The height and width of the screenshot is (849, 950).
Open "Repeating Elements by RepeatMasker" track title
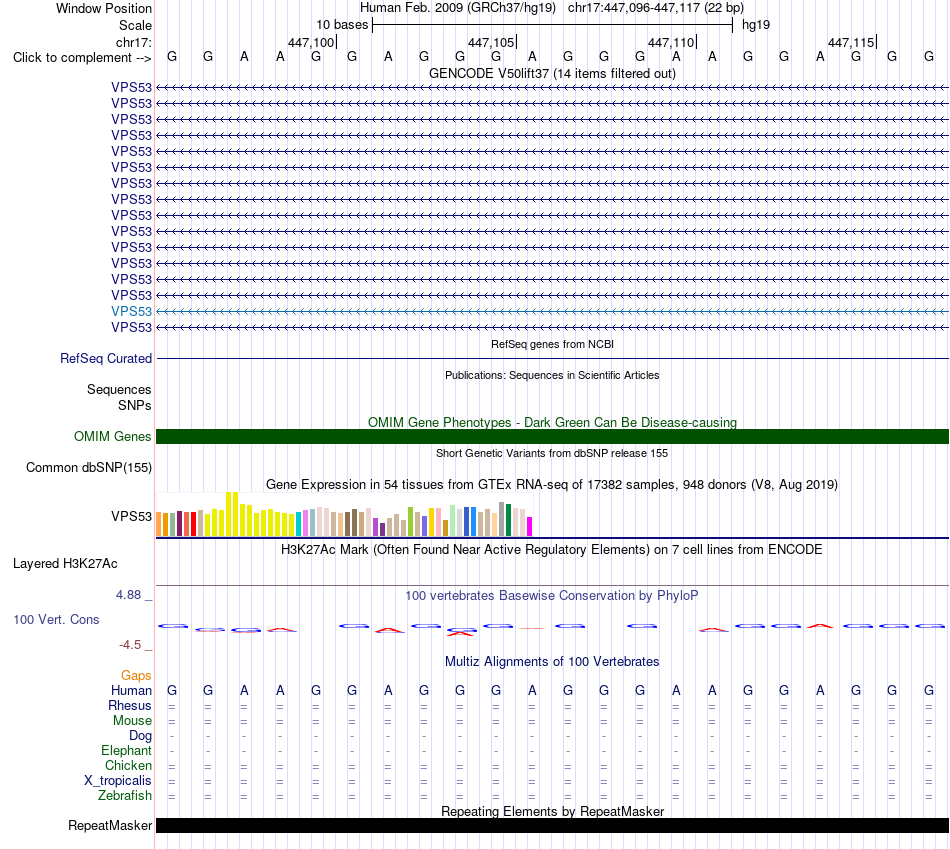552,811
